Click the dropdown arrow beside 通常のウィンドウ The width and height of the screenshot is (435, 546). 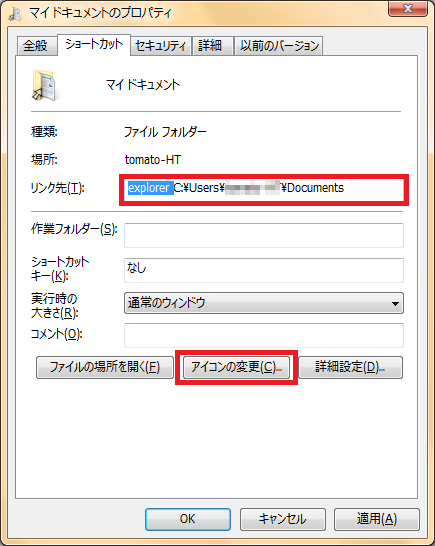coord(395,304)
